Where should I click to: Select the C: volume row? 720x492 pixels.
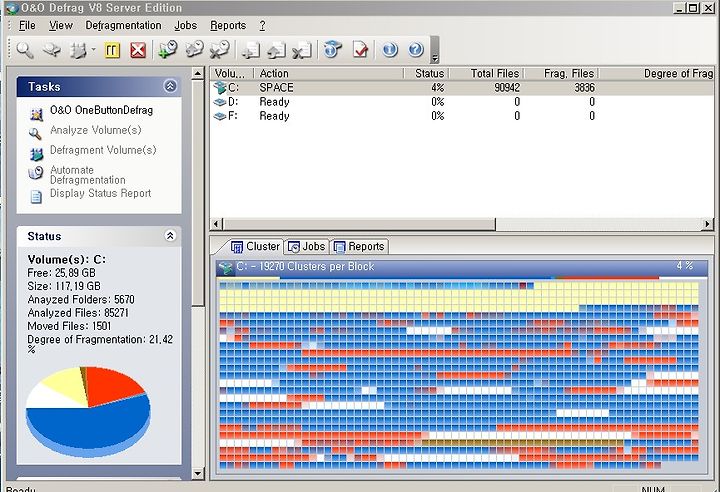[x=462, y=88]
